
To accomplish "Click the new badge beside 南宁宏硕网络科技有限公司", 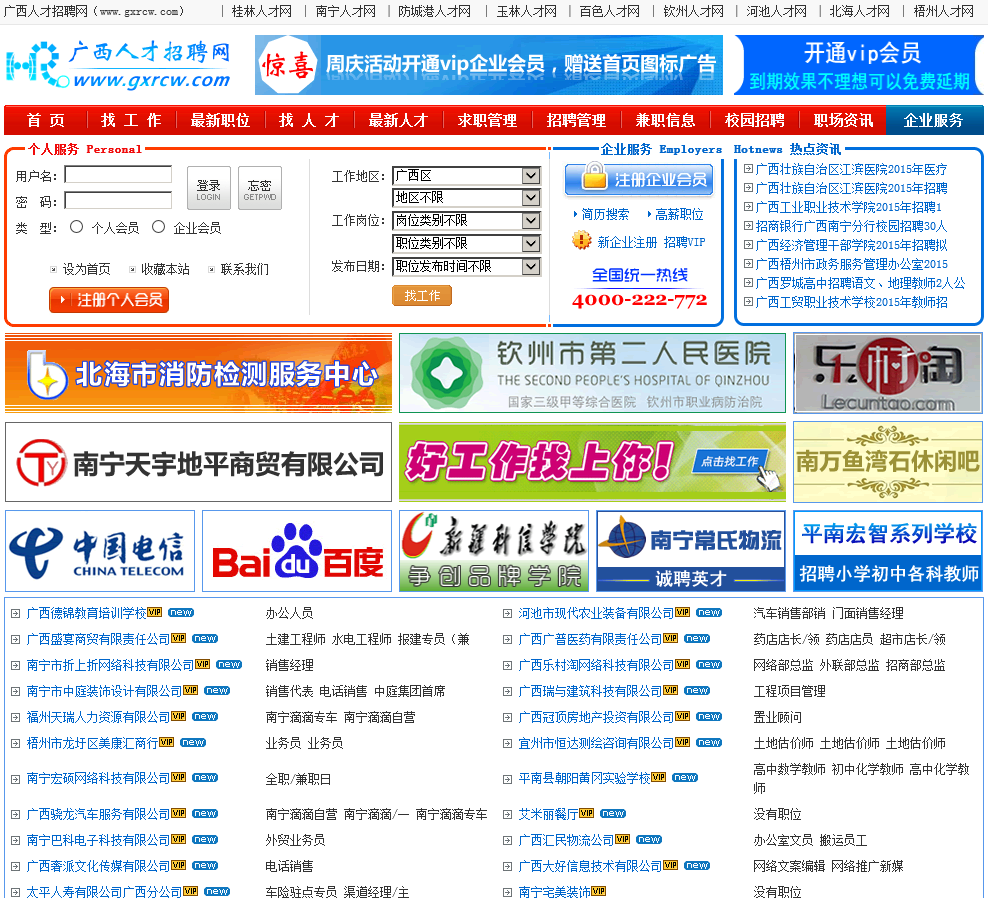I will [205, 777].
